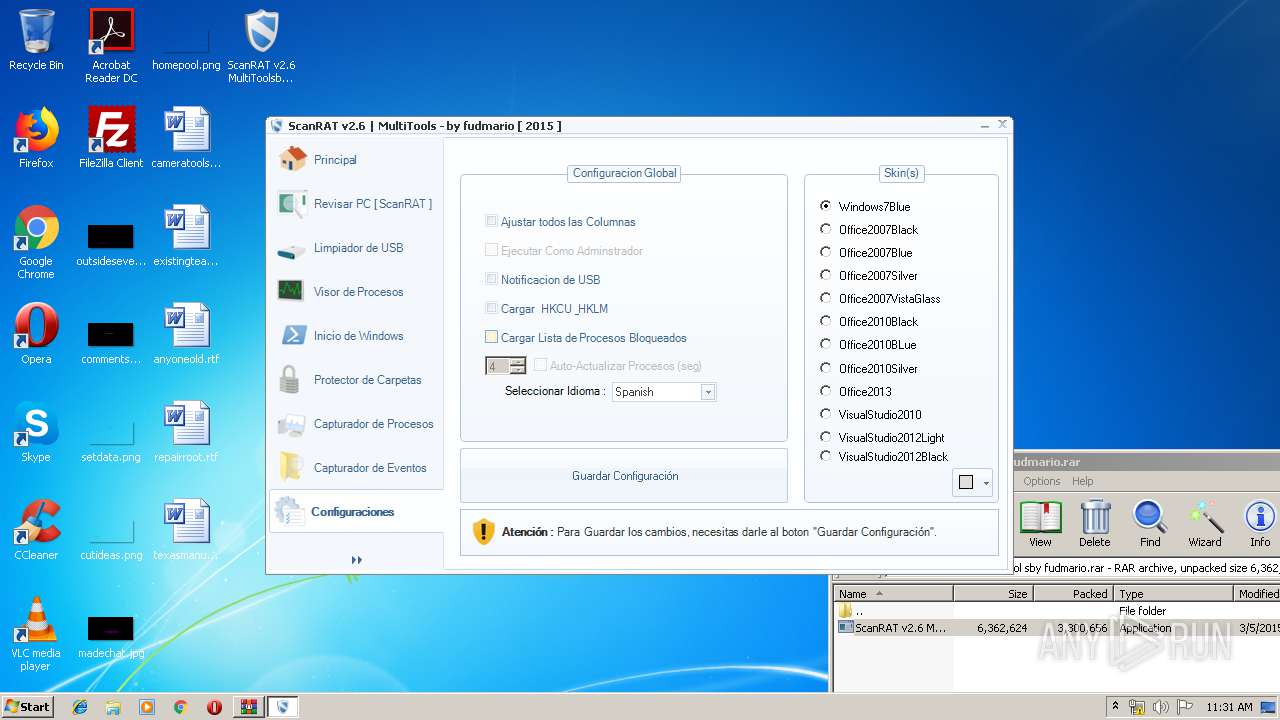1280x720 pixels.
Task: Click WinRAR Info toolbar icon
Action: click(x=1260, y=524)
